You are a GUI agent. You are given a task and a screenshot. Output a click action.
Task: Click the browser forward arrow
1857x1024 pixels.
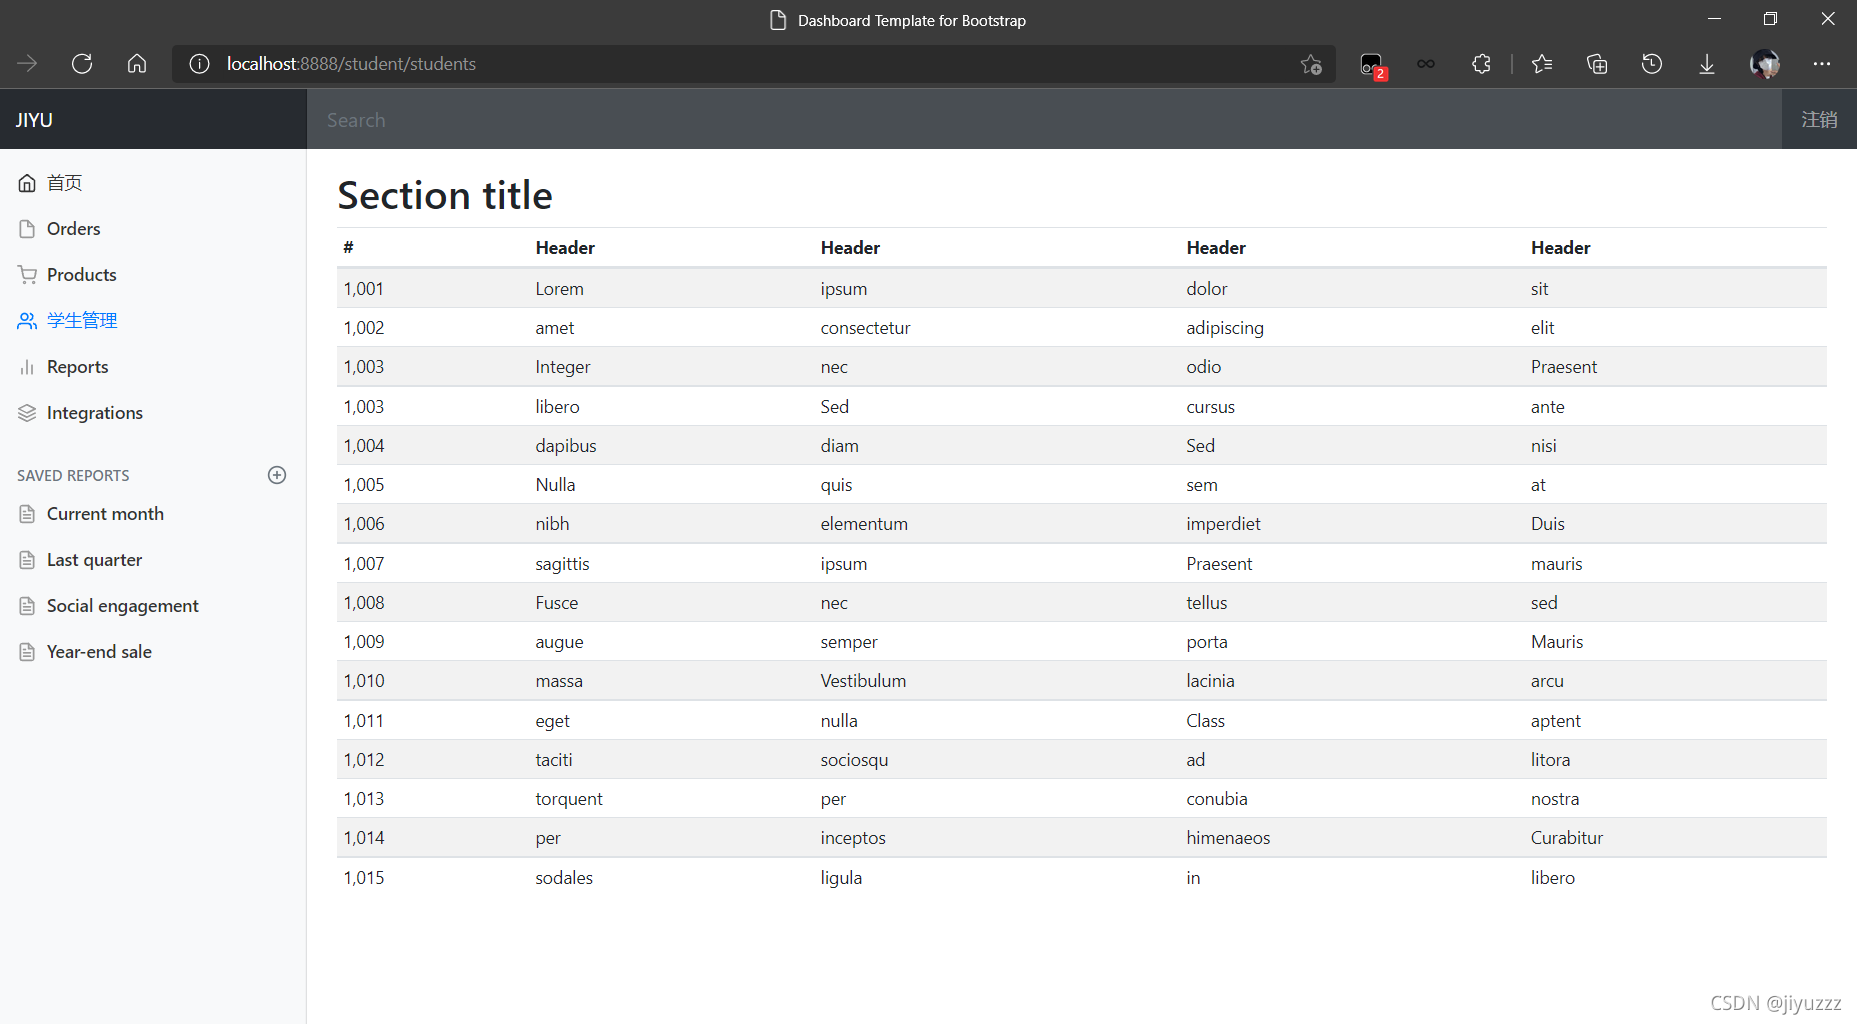tap(27, 64)
